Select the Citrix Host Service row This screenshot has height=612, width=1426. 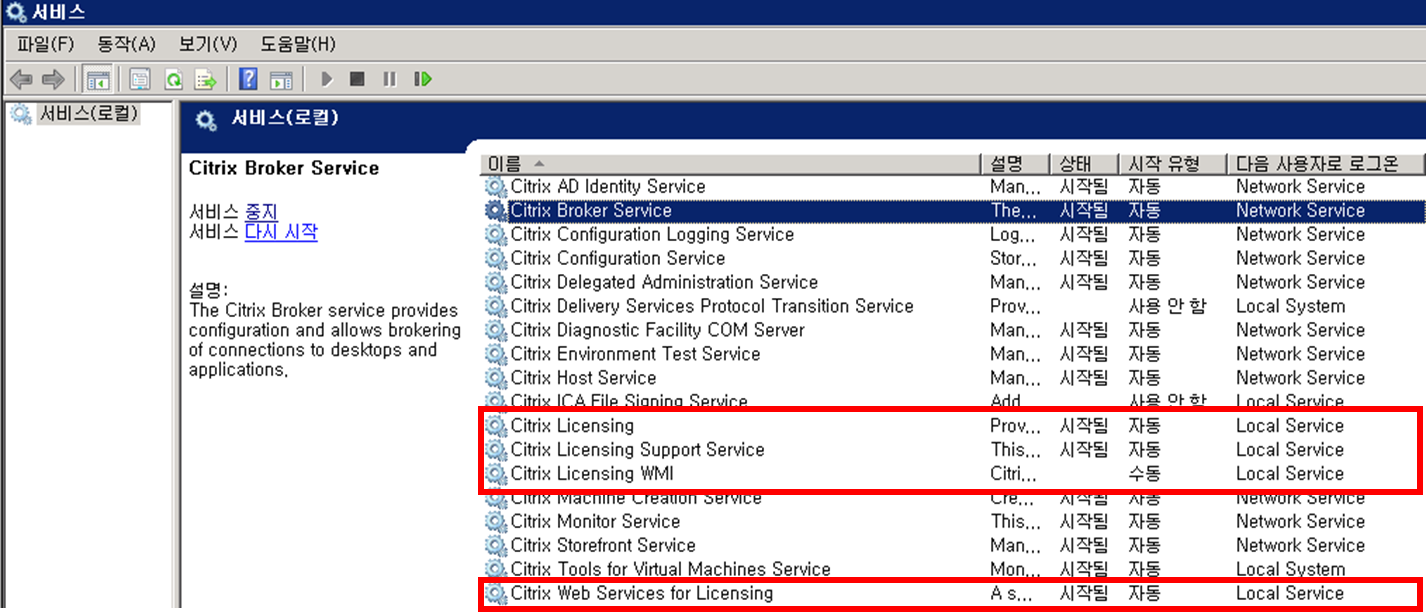[x=953, y=378]
